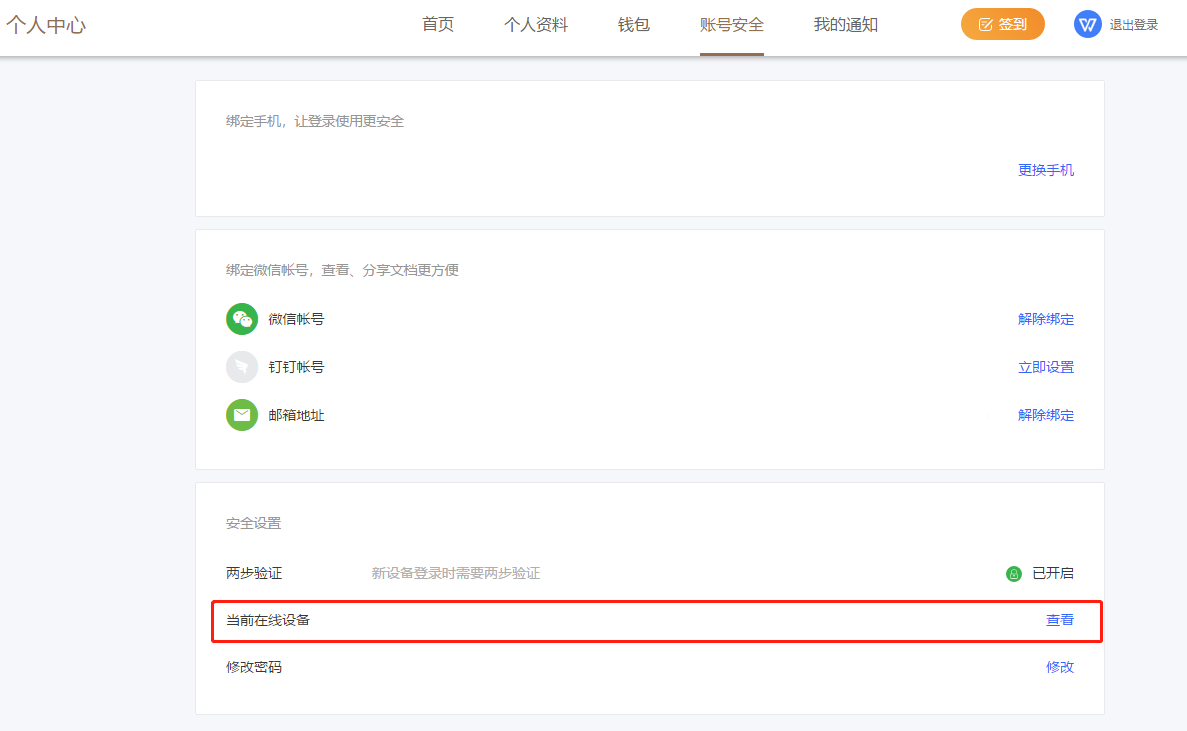Click 立即设置 for DingTalk account
This screenshot has width=1187, height=731.
(x=1046, y=367)
